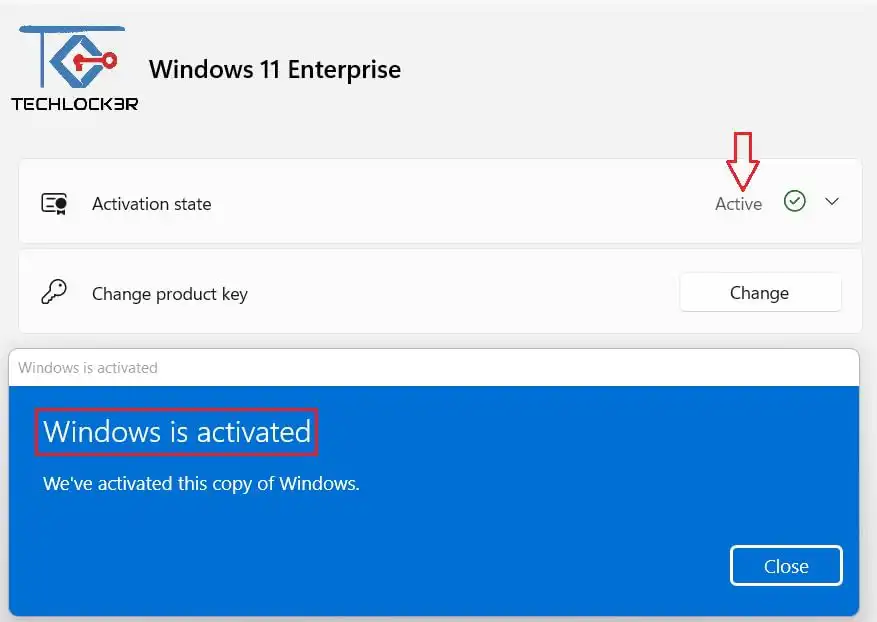Click the red downward arrow annotation

[x=743, y=160]
